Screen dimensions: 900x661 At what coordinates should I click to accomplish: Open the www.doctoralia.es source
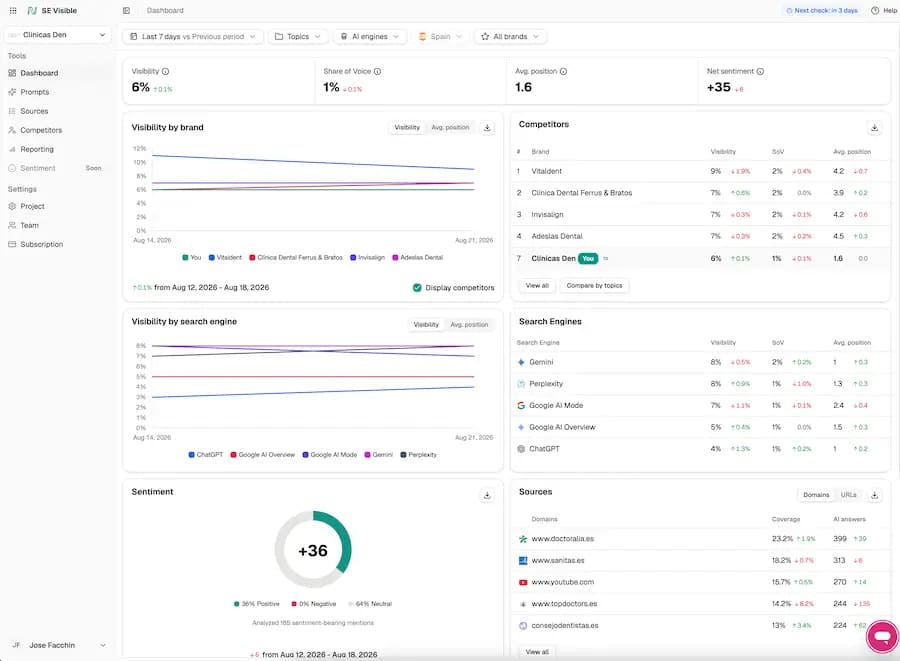562,539
